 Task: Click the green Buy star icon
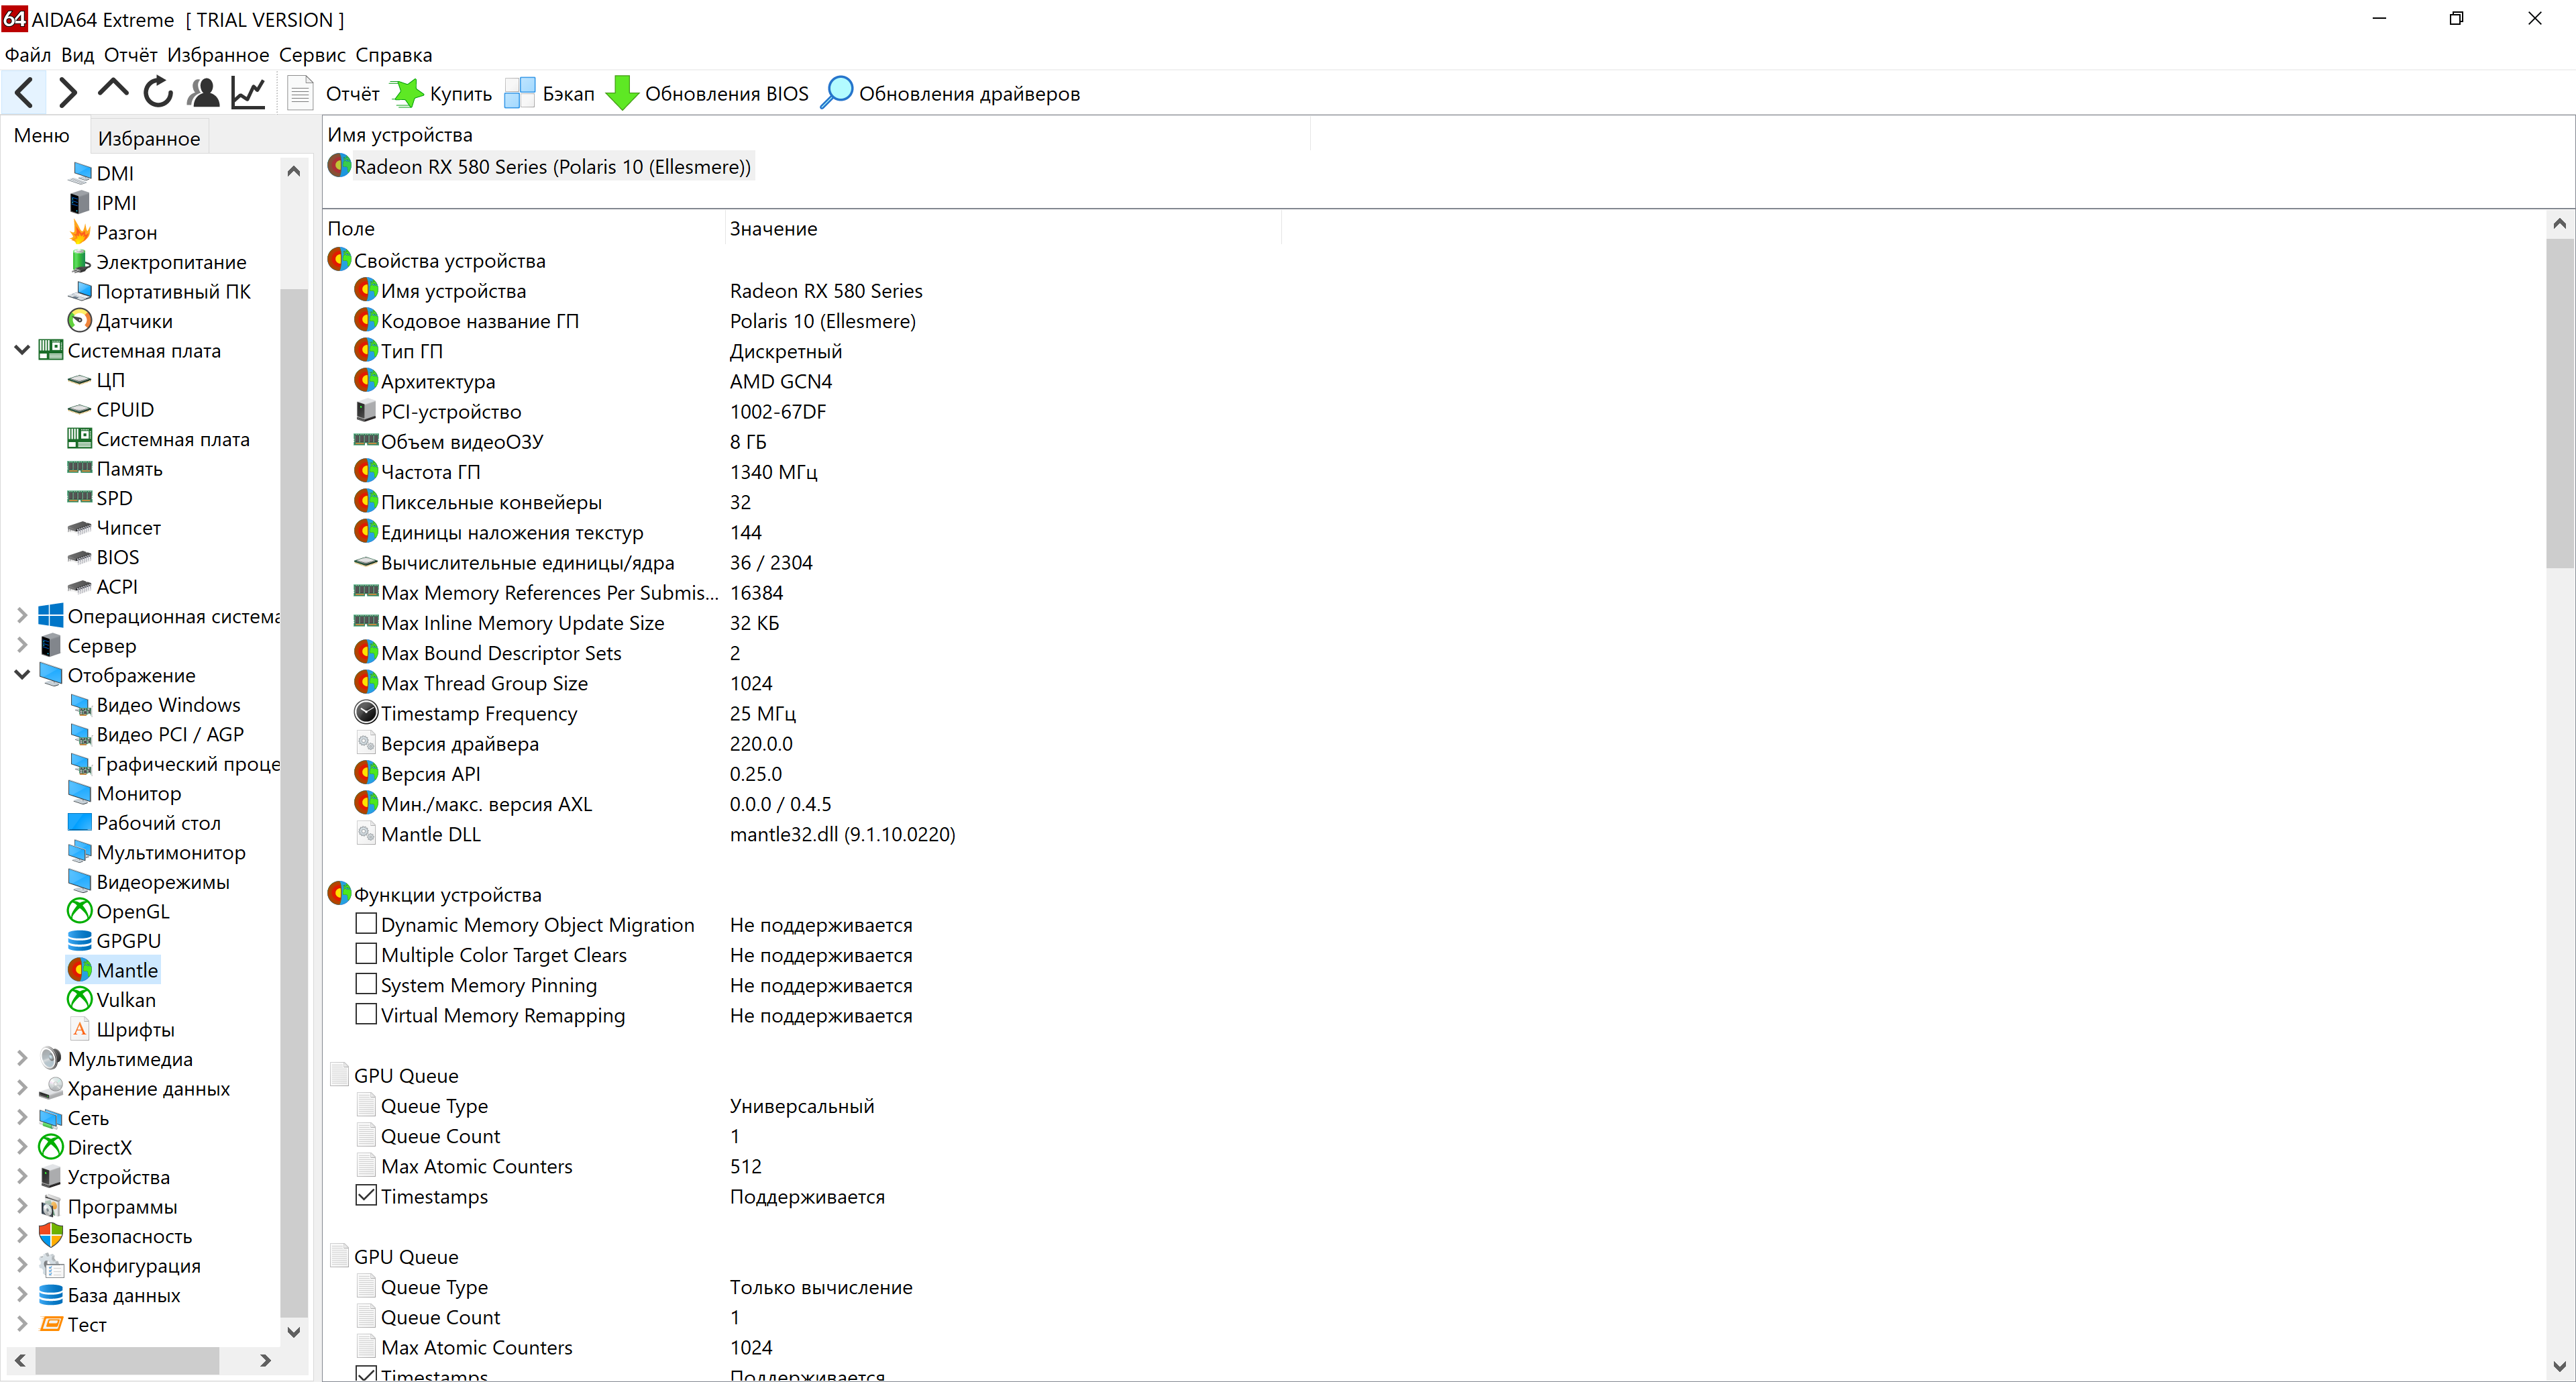(407, 93)
